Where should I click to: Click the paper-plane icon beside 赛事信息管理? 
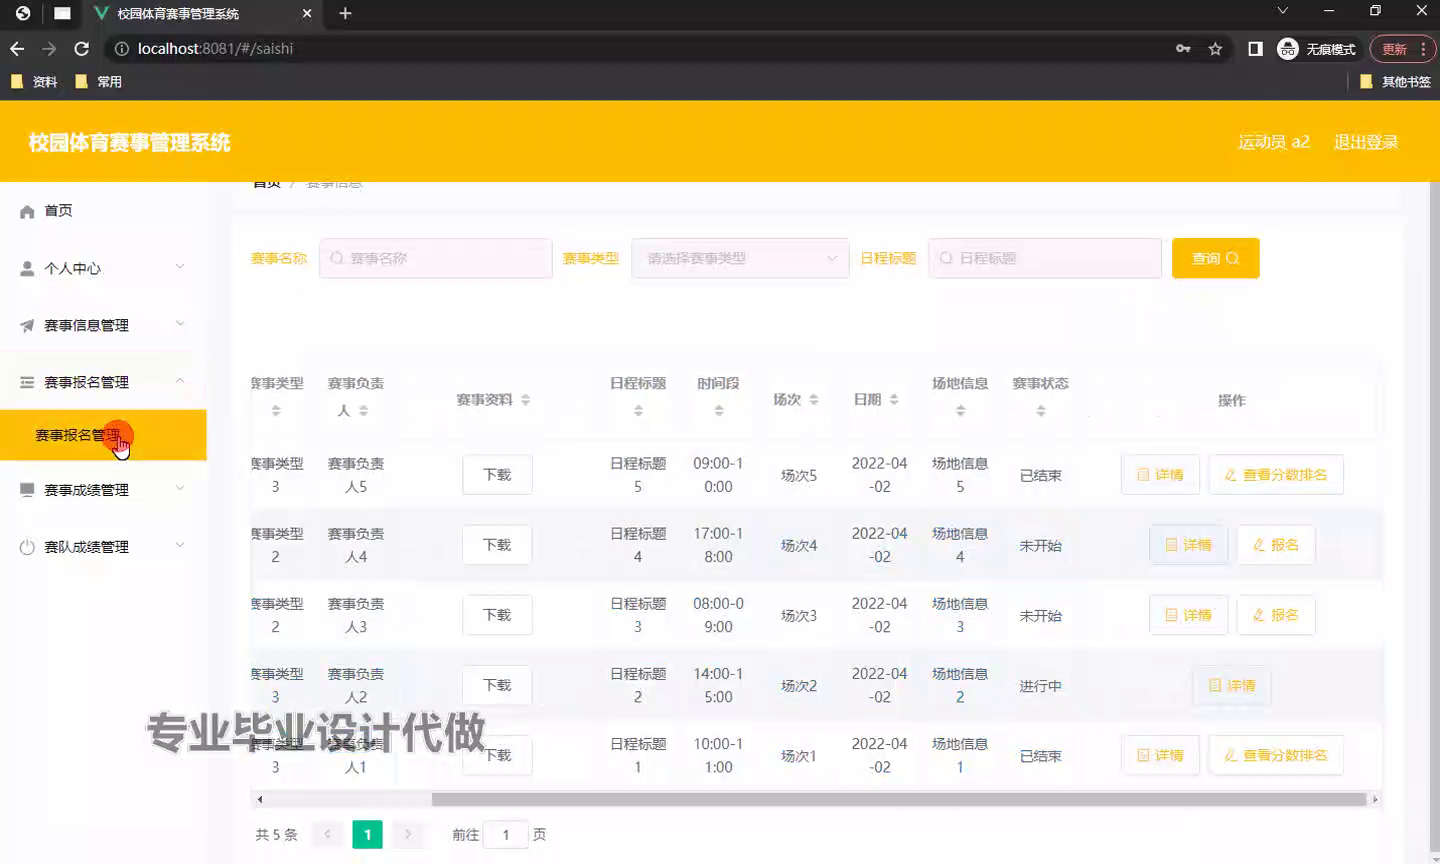pos(27,325)
